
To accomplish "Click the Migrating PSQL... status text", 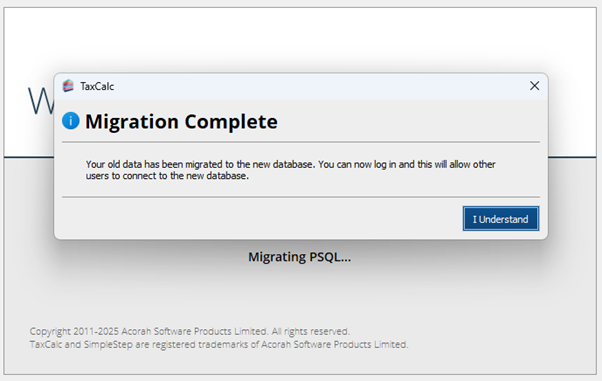I will (299, 257).
